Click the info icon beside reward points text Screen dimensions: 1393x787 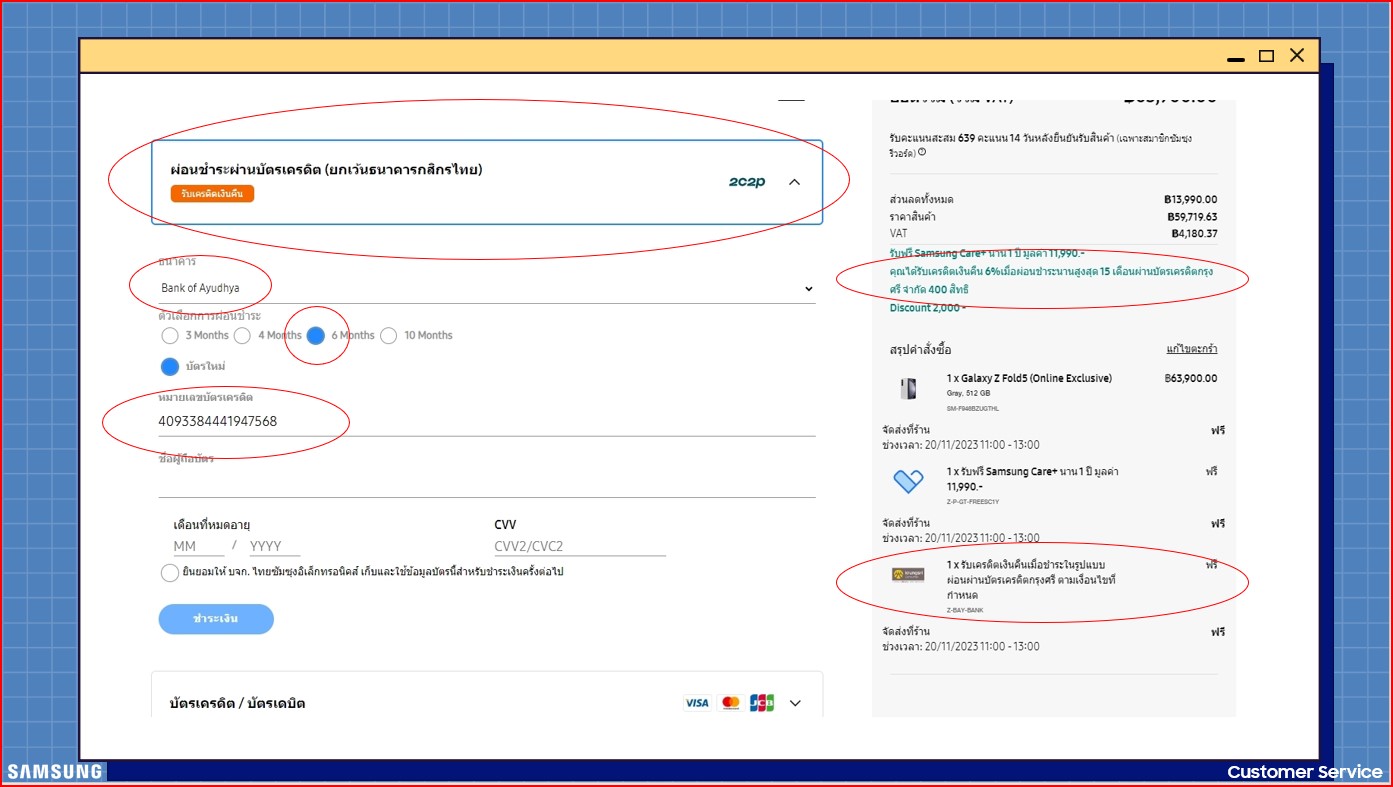point(922,153)
